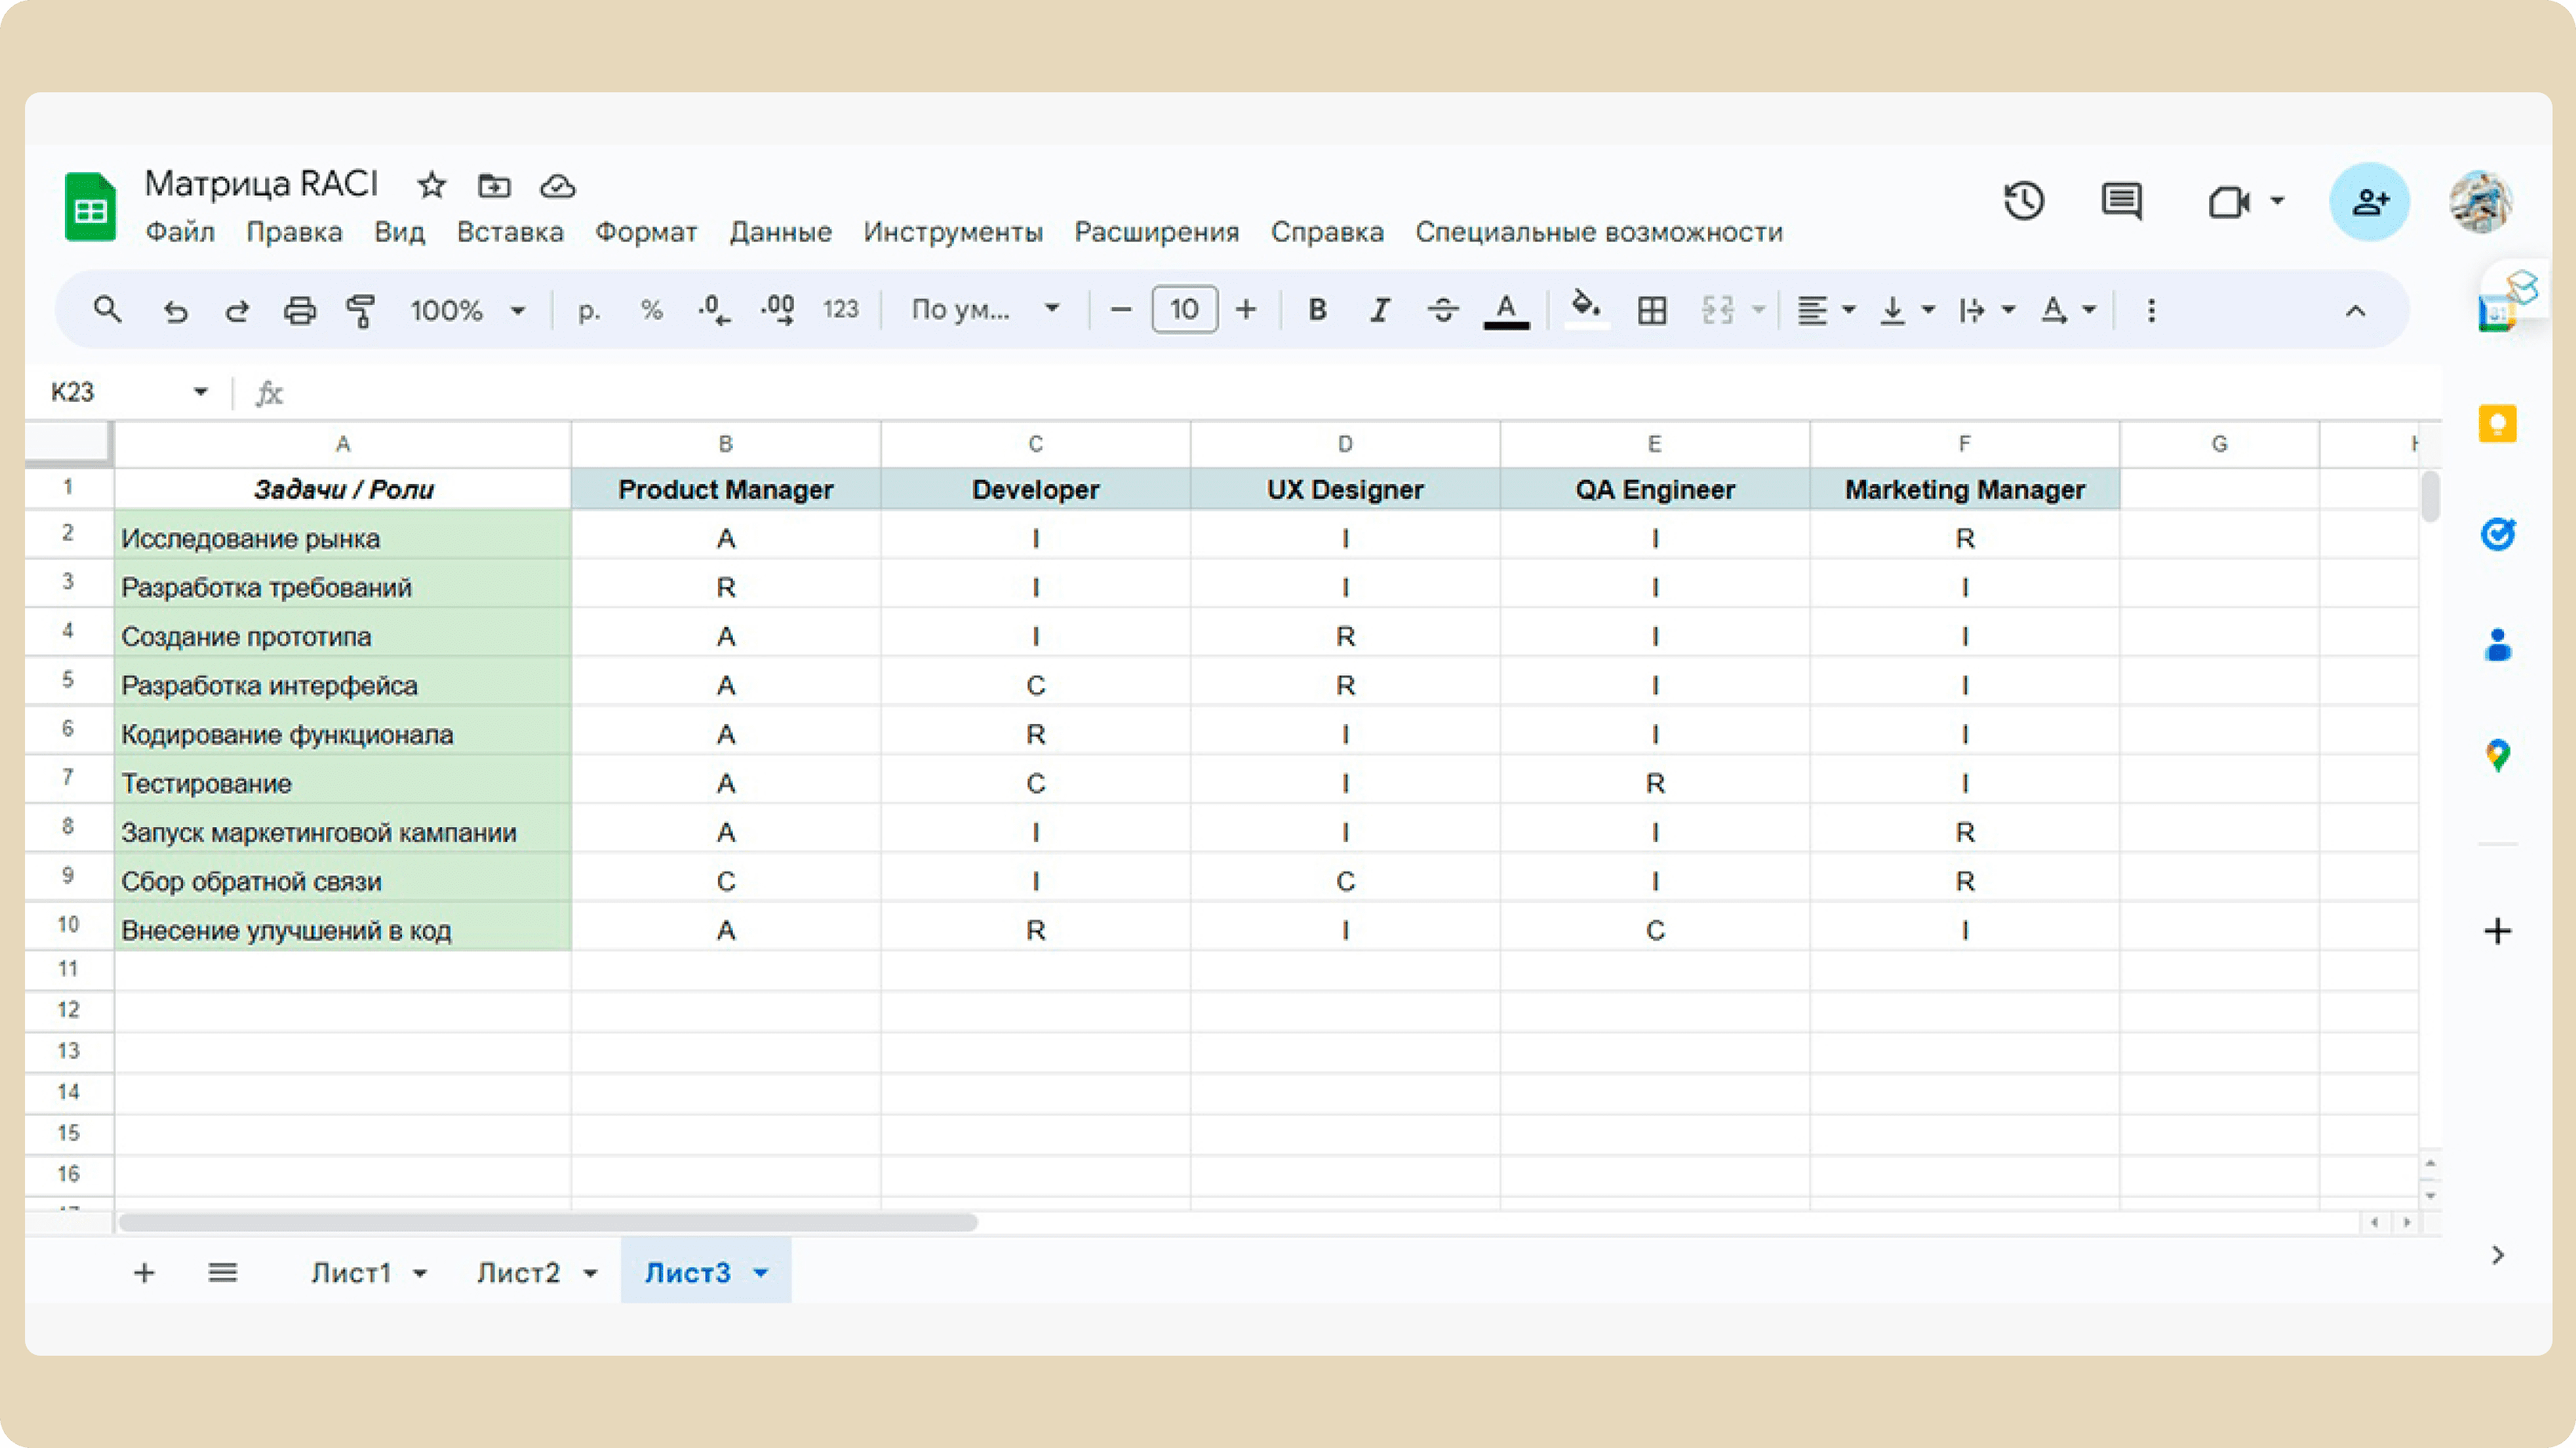
Task: Open the comments icon
Action: click(2120, 201)
